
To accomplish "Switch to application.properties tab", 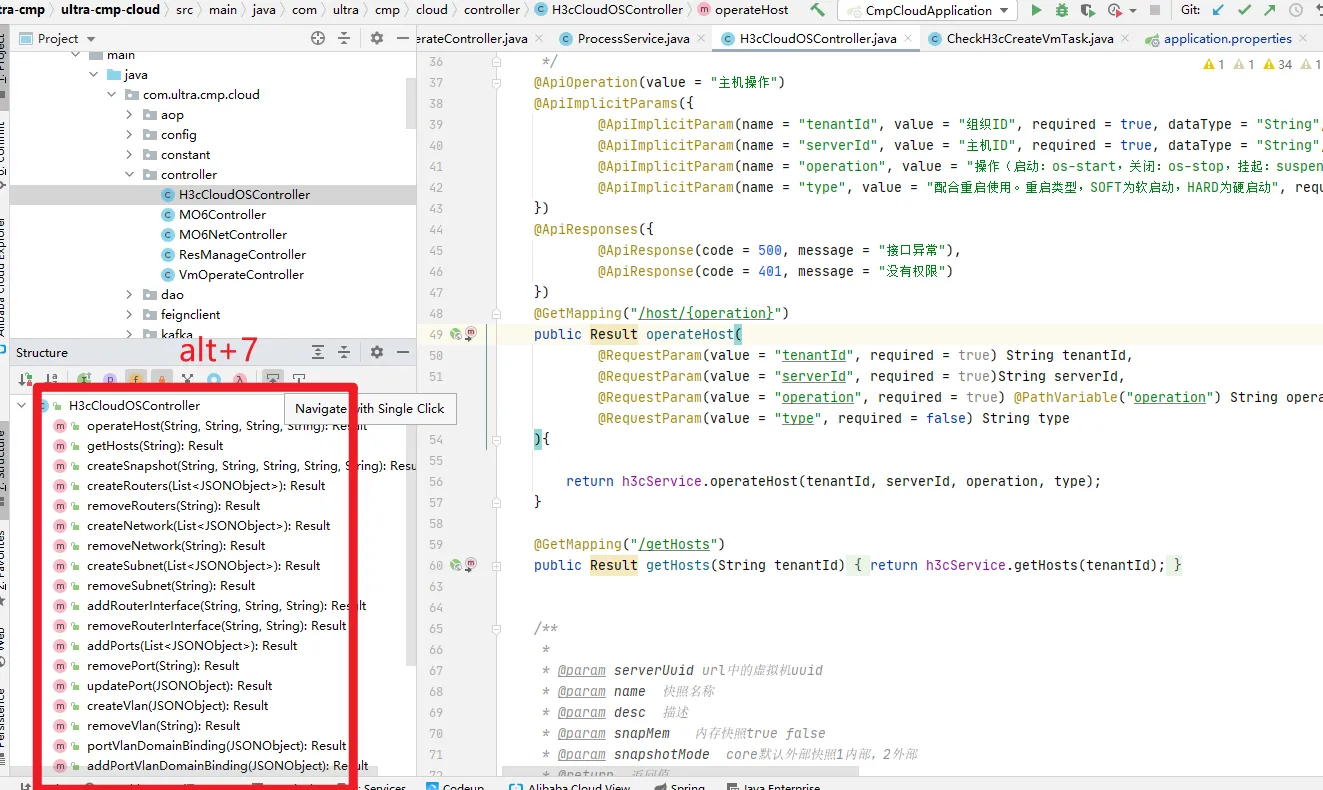I will click(1228, 39).
